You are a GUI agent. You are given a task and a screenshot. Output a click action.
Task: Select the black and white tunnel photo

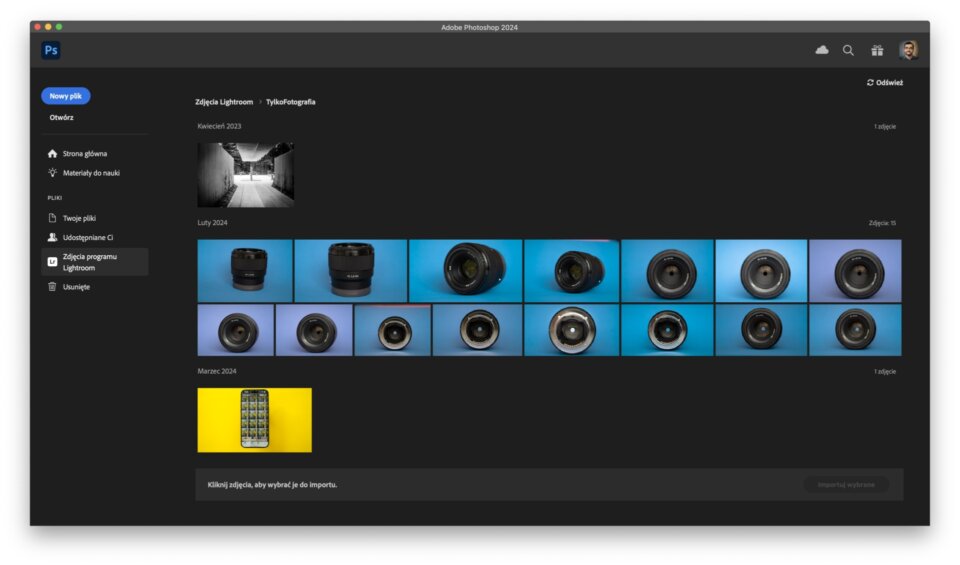[x=245, y=174]
